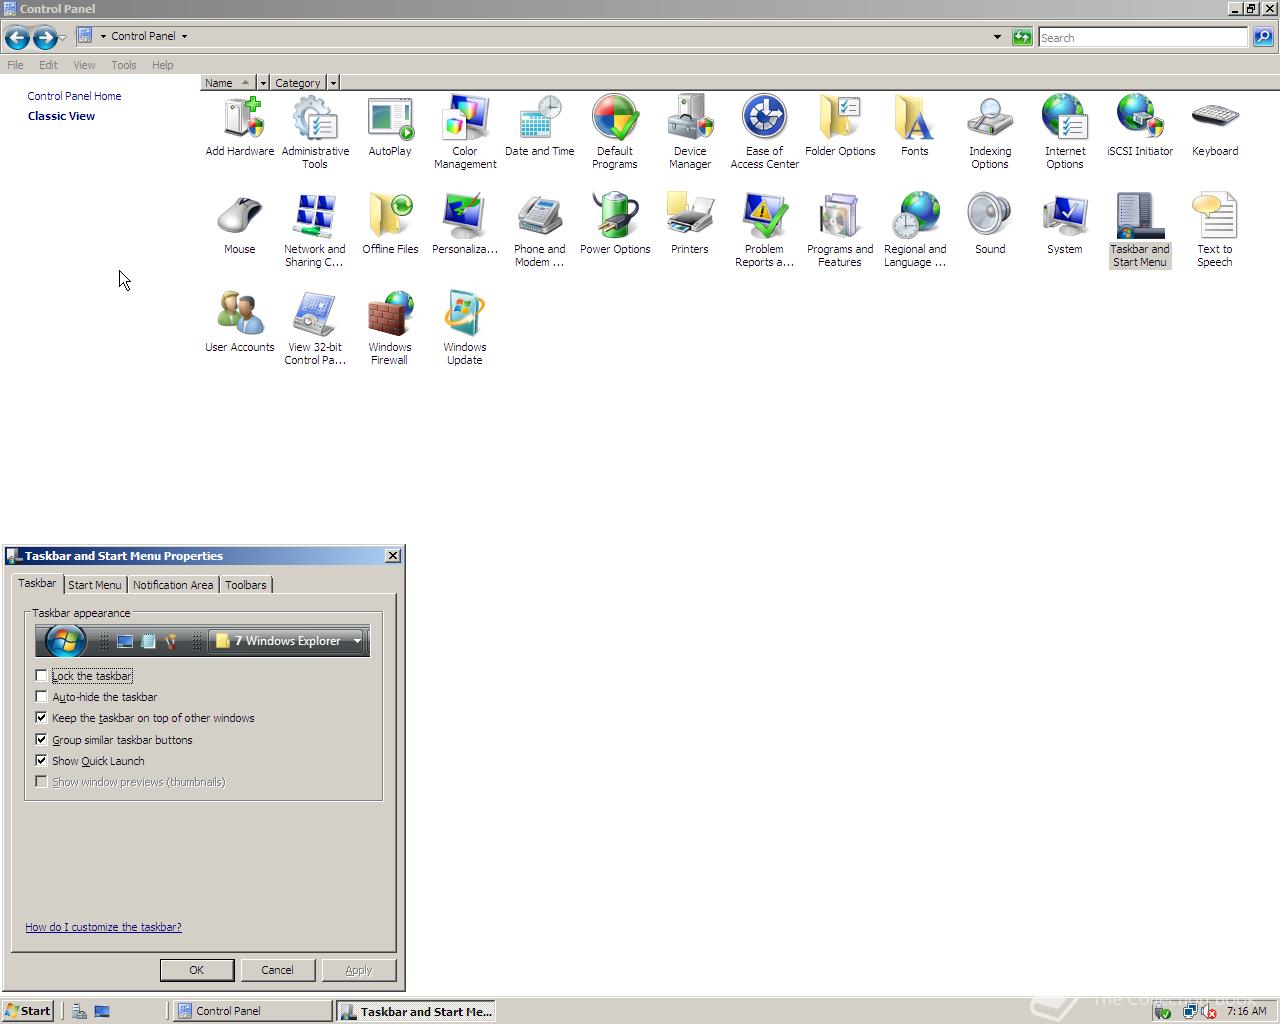1280x1024 pixels.
Task: Open Problem Reports and Solutions
Action: click(x=765, y=230)
